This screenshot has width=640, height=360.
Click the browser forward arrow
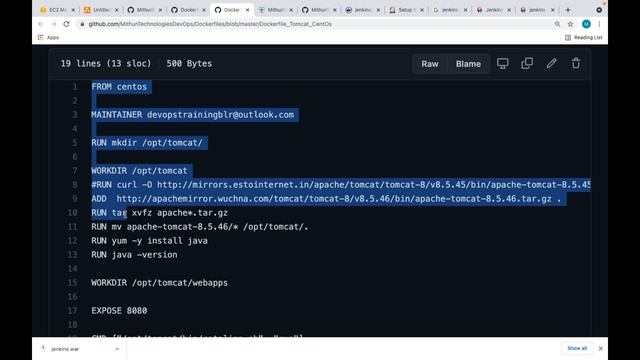coord(53,24)
